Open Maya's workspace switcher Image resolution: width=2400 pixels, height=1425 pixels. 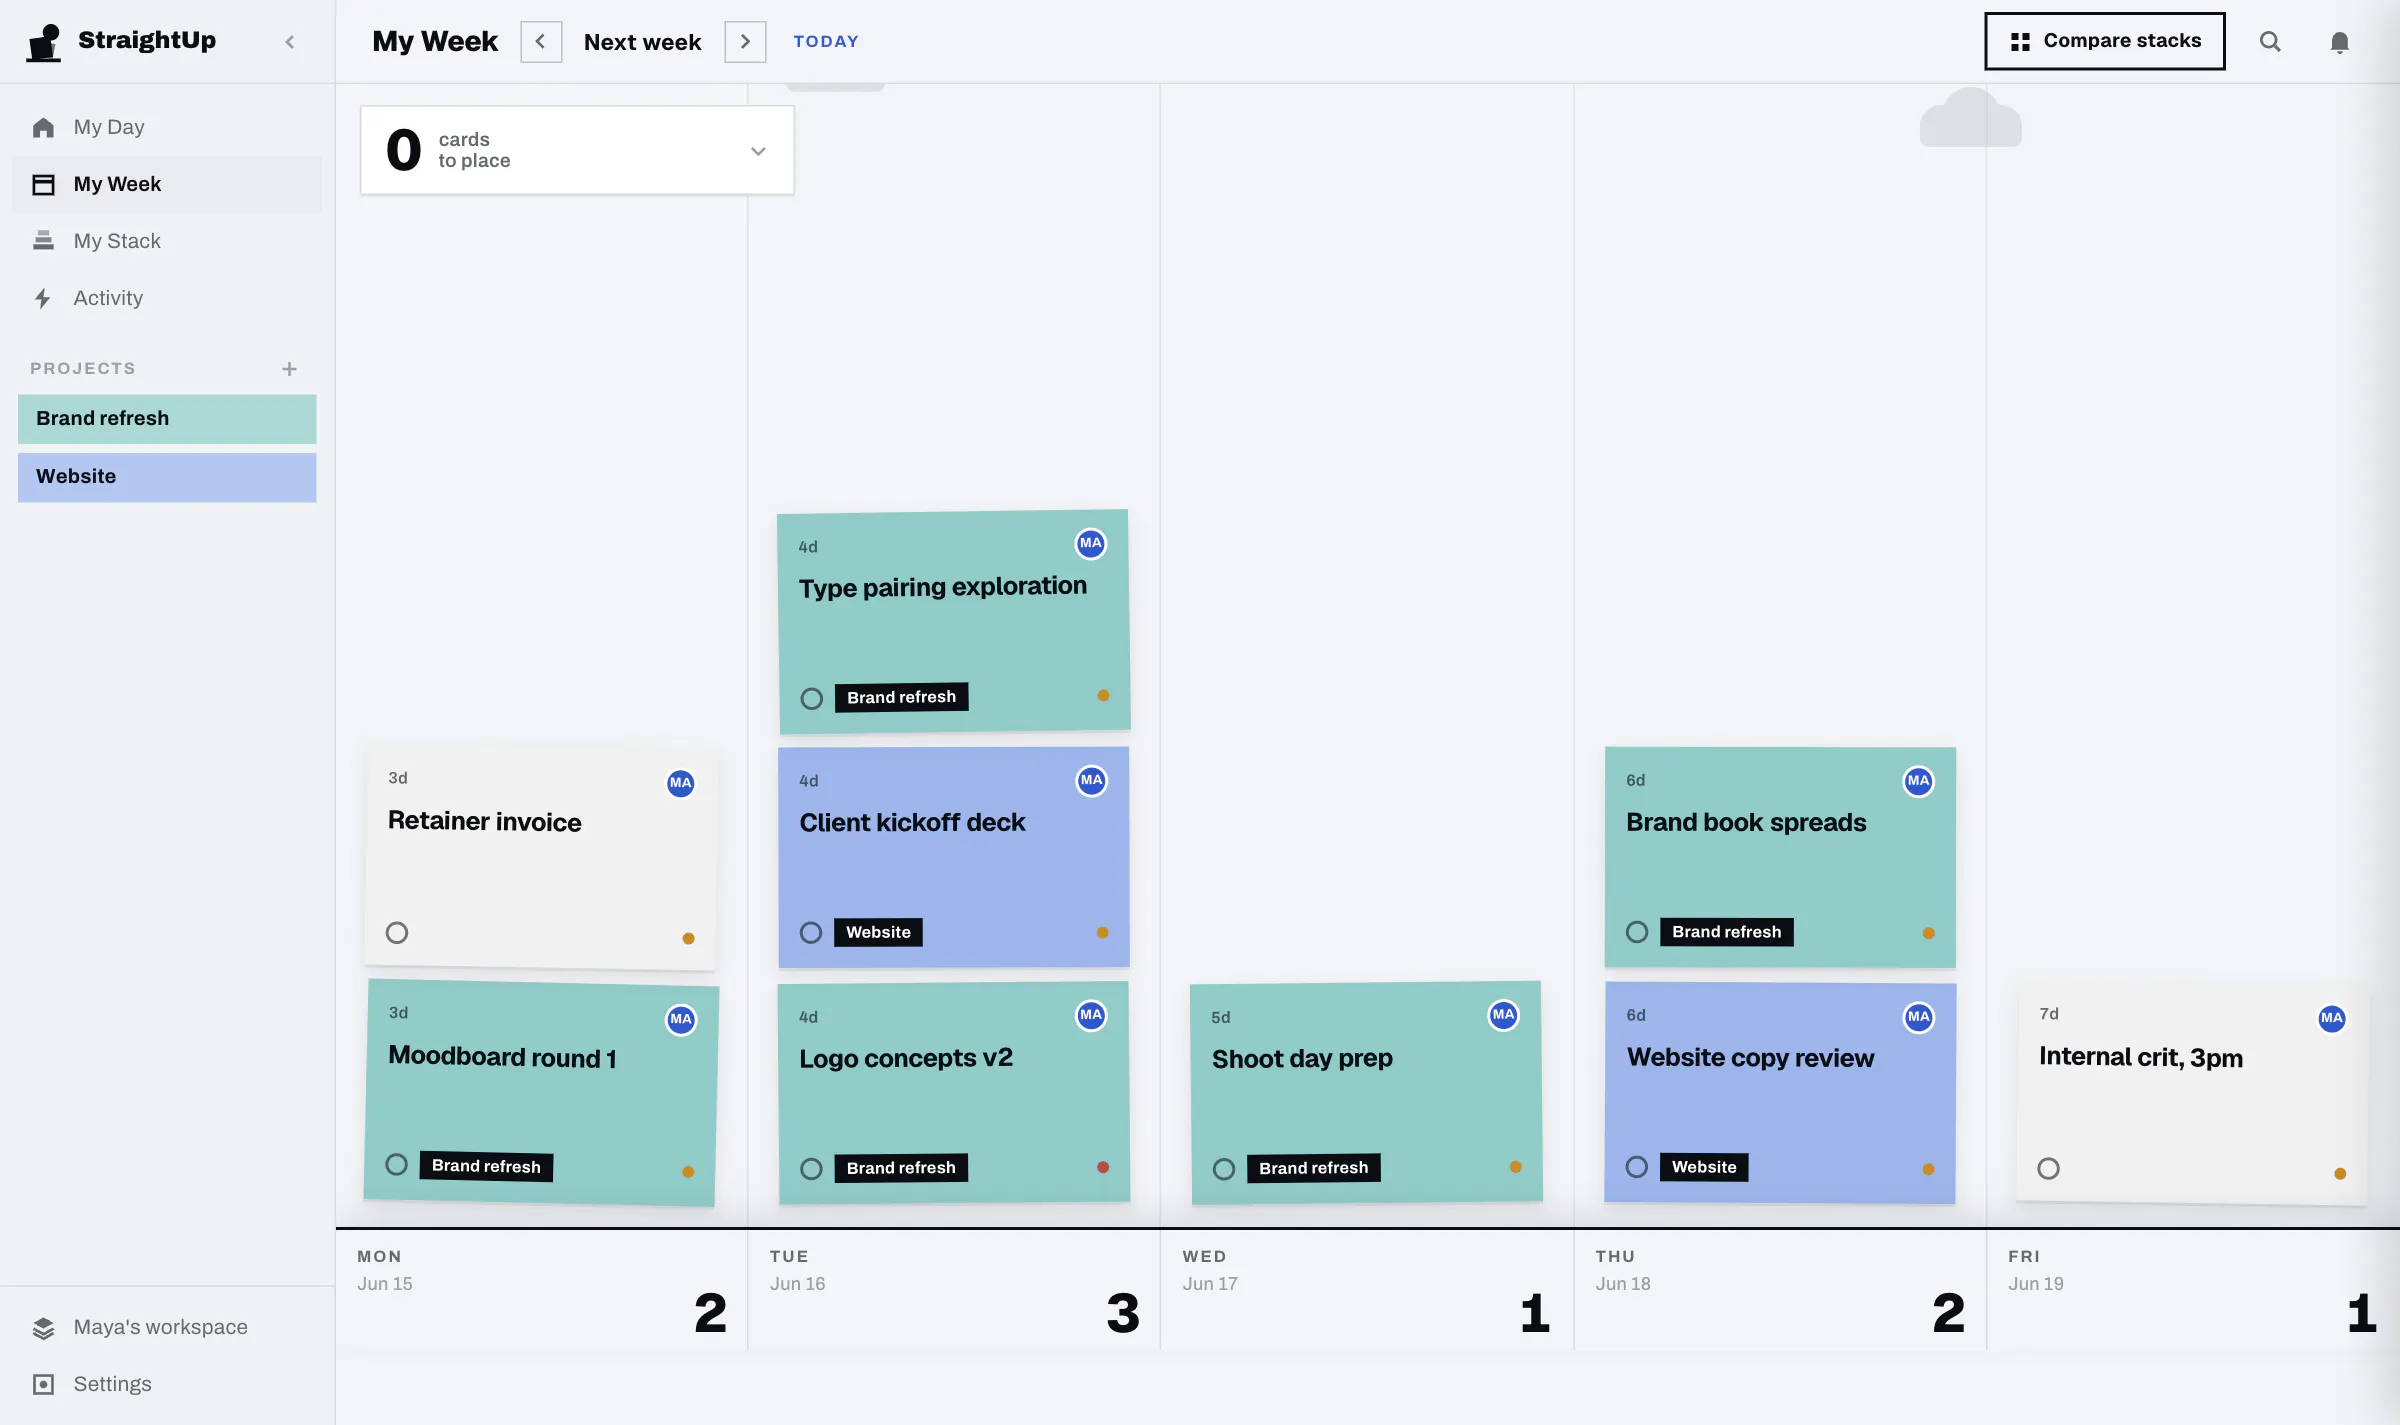[166, 1327]
